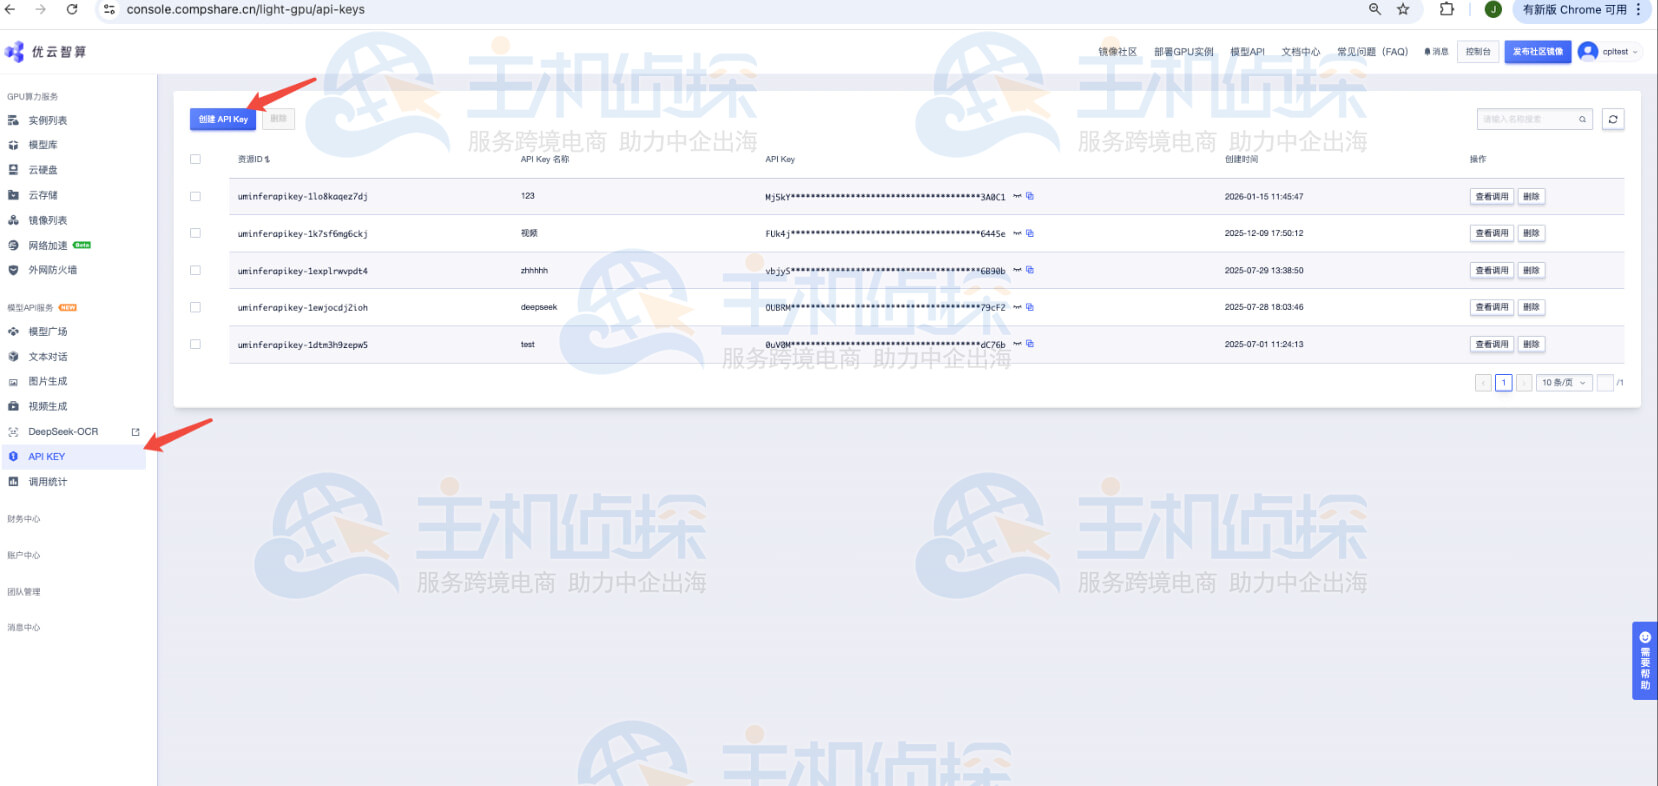The image size is (1658, 786).
Task: Open 实例列表 in the sidebar
Action: coord(47,120)
